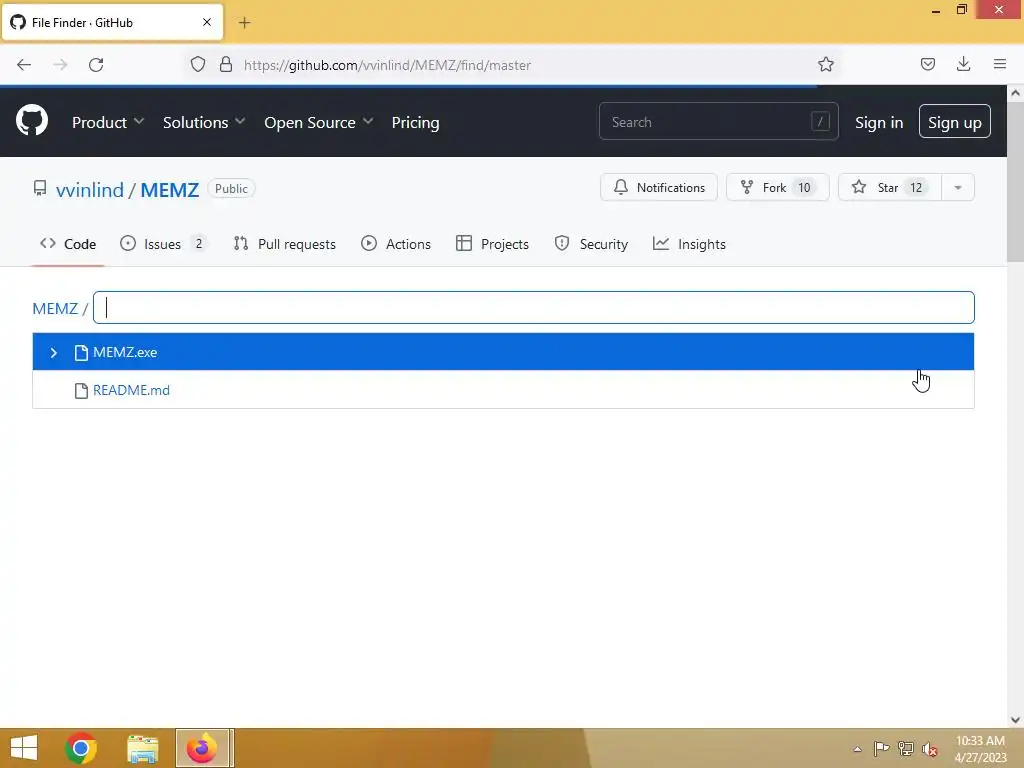
Task: Open the taskbar clock showing 10:33 AM
Action: click(x=980, y=749)
